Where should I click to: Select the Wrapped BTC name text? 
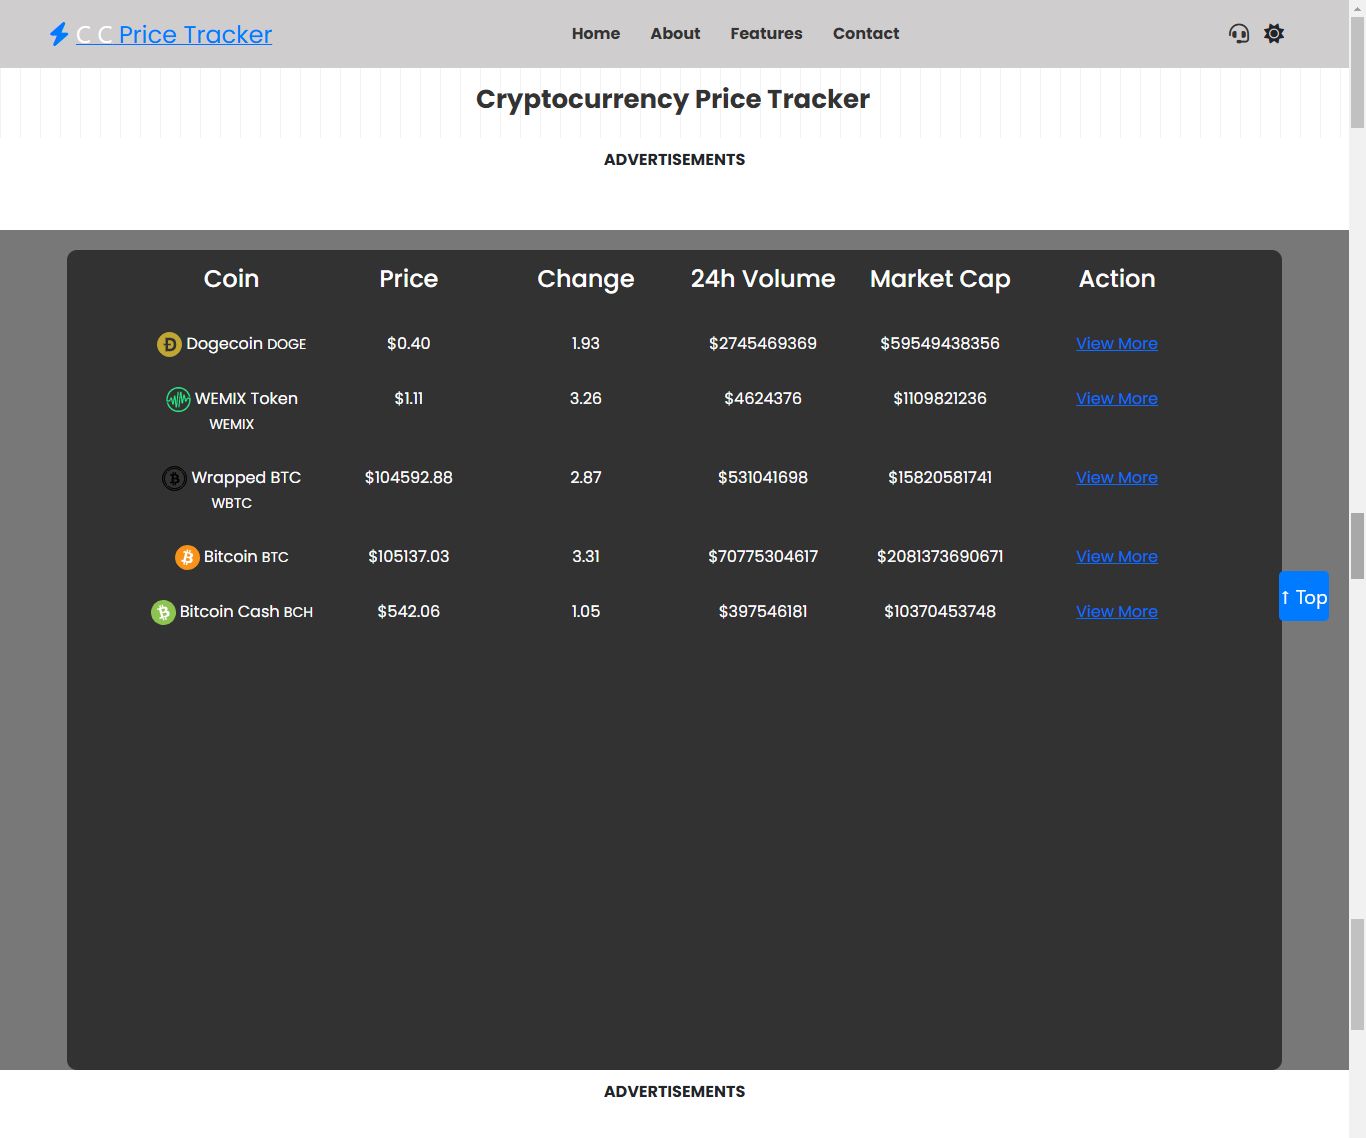point(246,477)
